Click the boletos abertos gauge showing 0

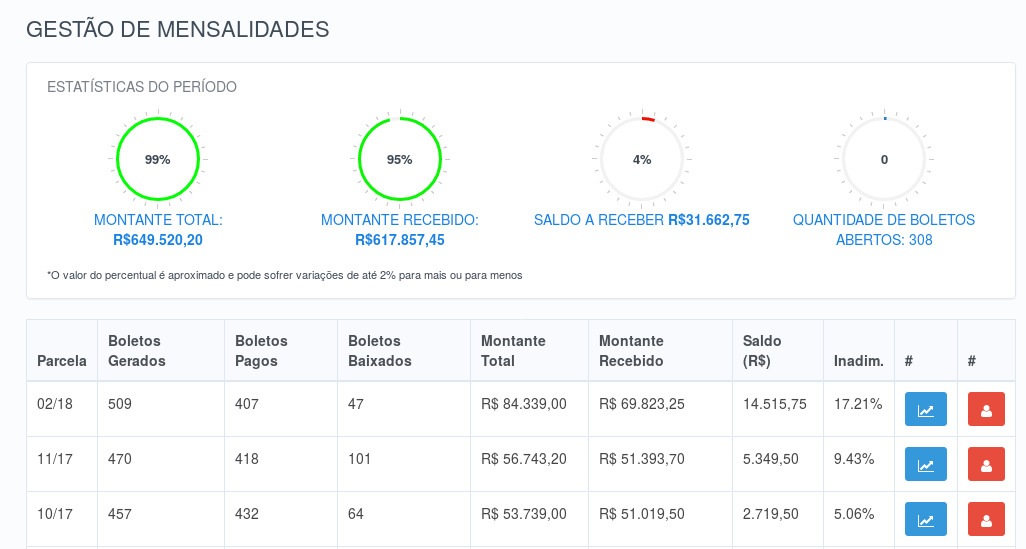click(x=884, y=159)
